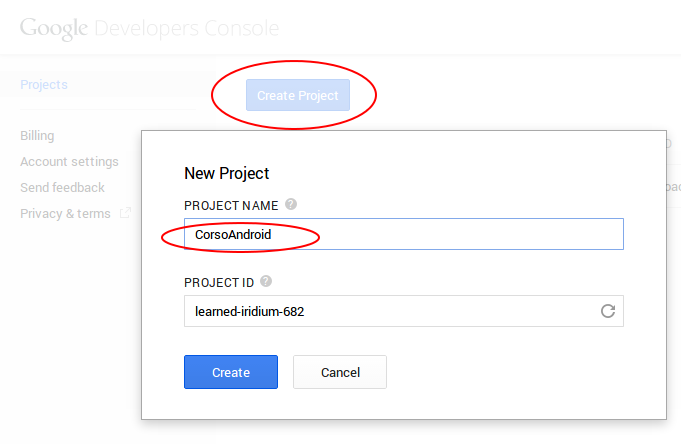Click the Developers Console title text
681x444 pixels.
click(x=186, y=28)
